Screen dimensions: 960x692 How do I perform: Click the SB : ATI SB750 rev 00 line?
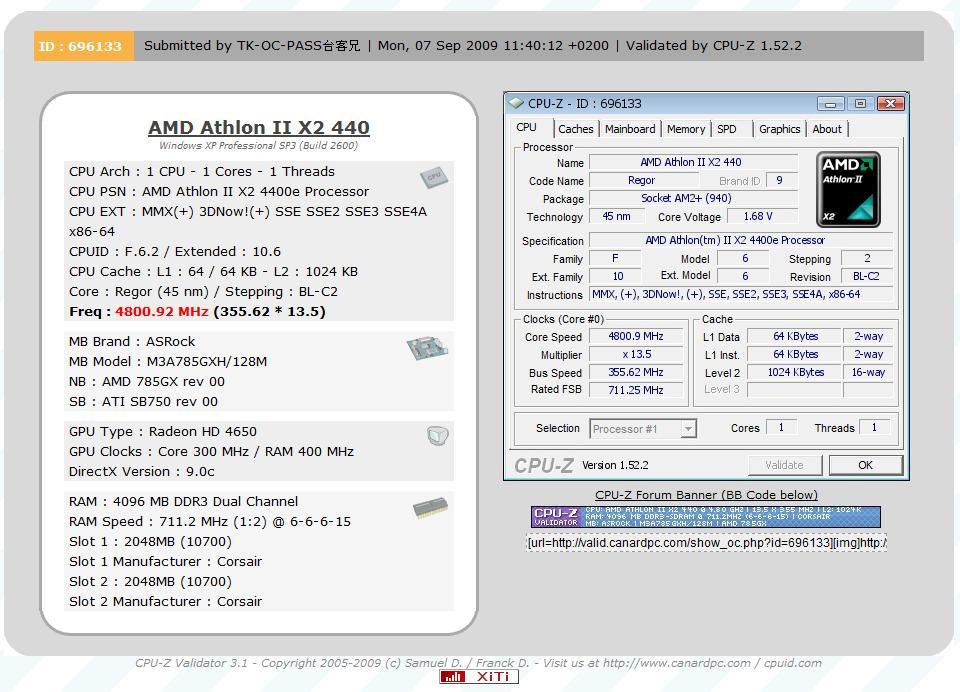[x=143, y=401]
